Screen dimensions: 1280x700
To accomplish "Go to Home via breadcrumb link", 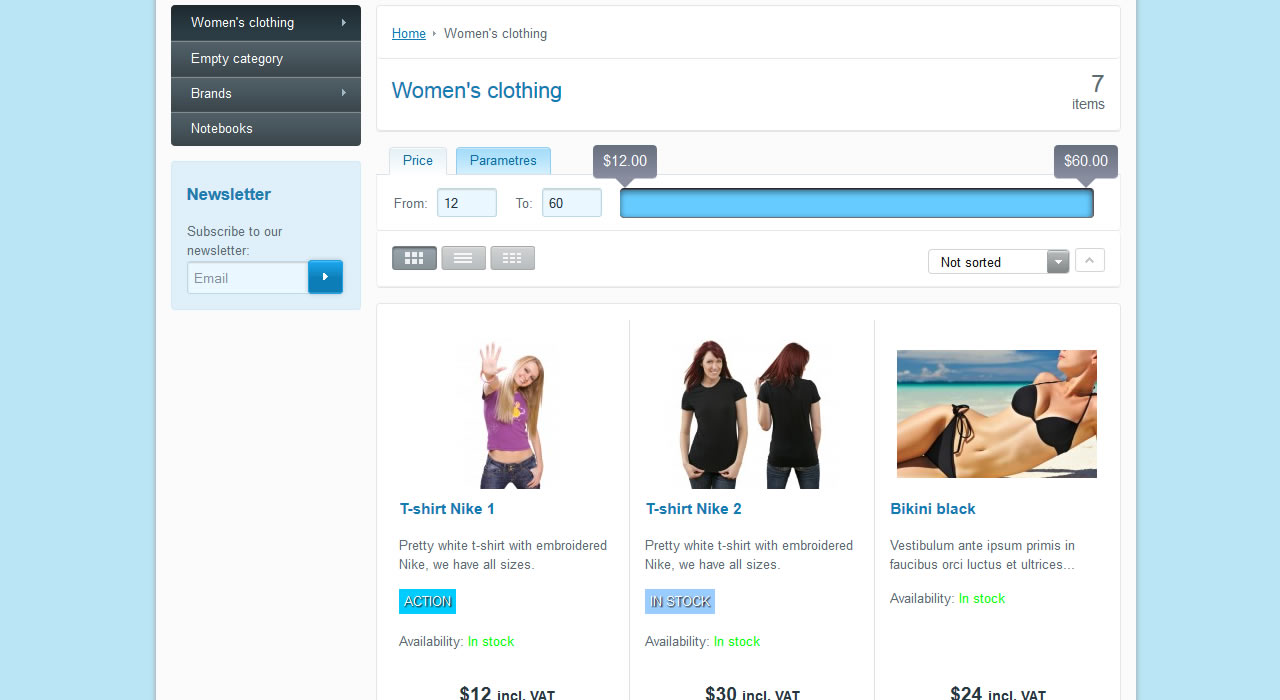I will (409, 34).
